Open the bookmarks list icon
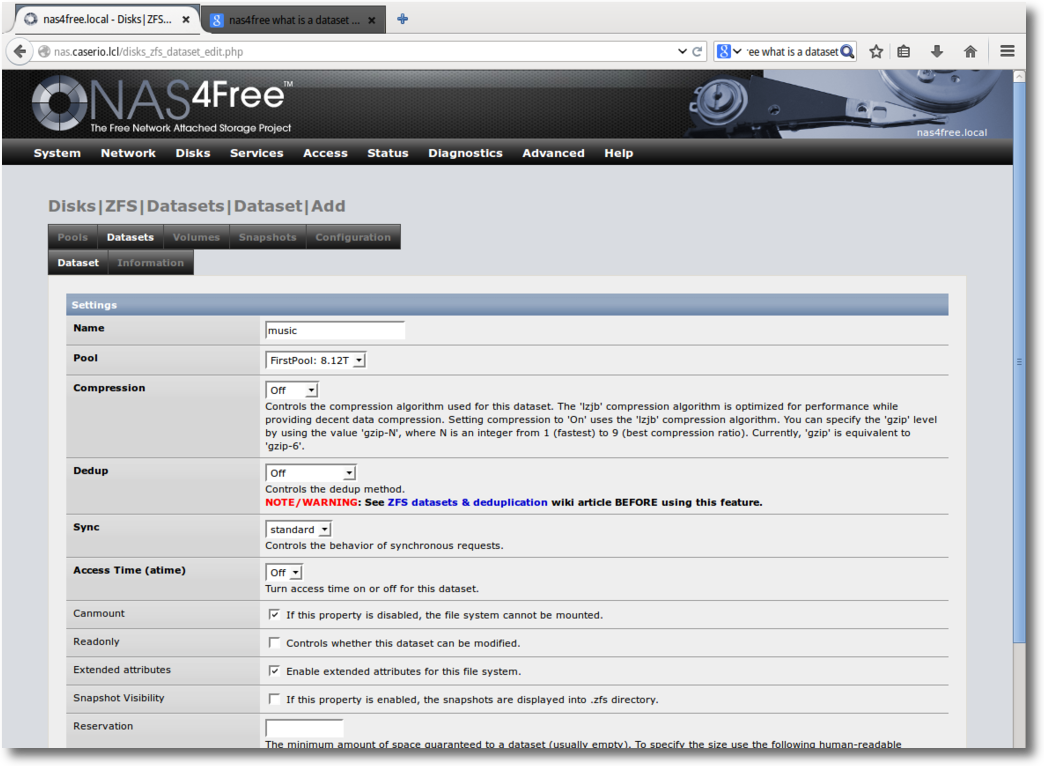The image size is (1044, 766). [x=904, y=51]
